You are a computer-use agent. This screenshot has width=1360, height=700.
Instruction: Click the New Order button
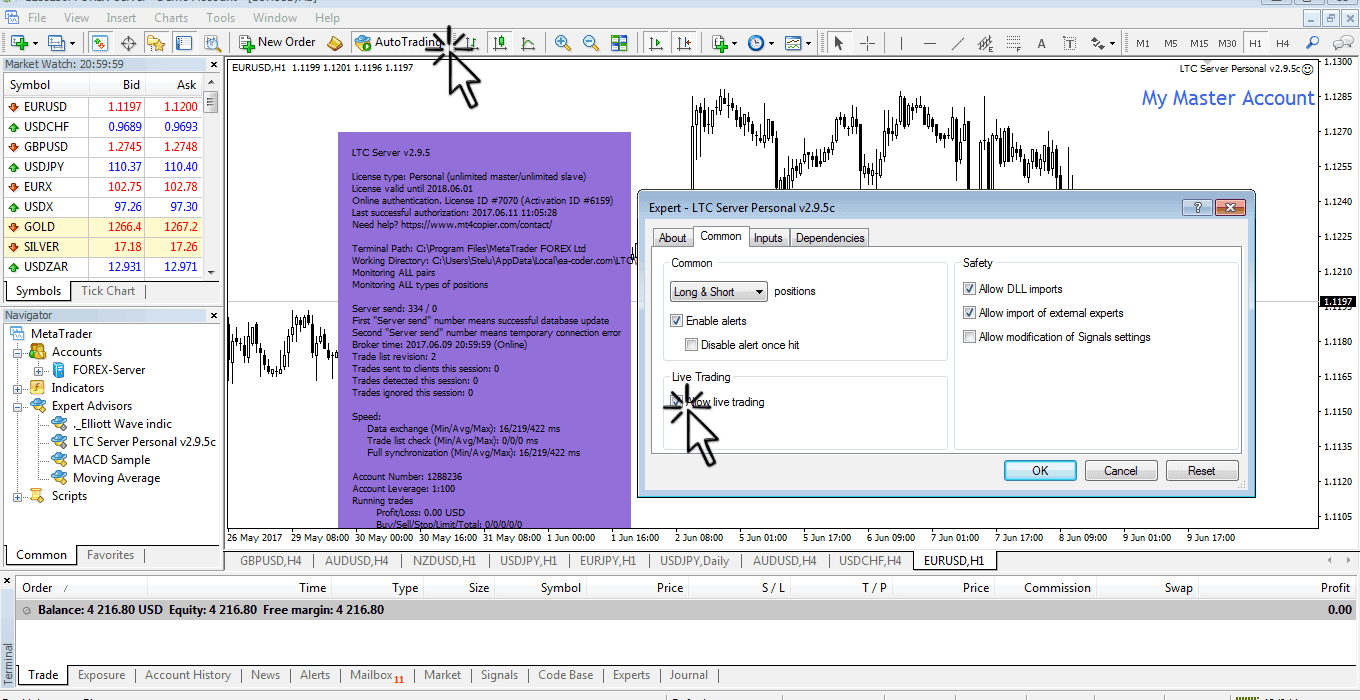[x=278, y=43]
